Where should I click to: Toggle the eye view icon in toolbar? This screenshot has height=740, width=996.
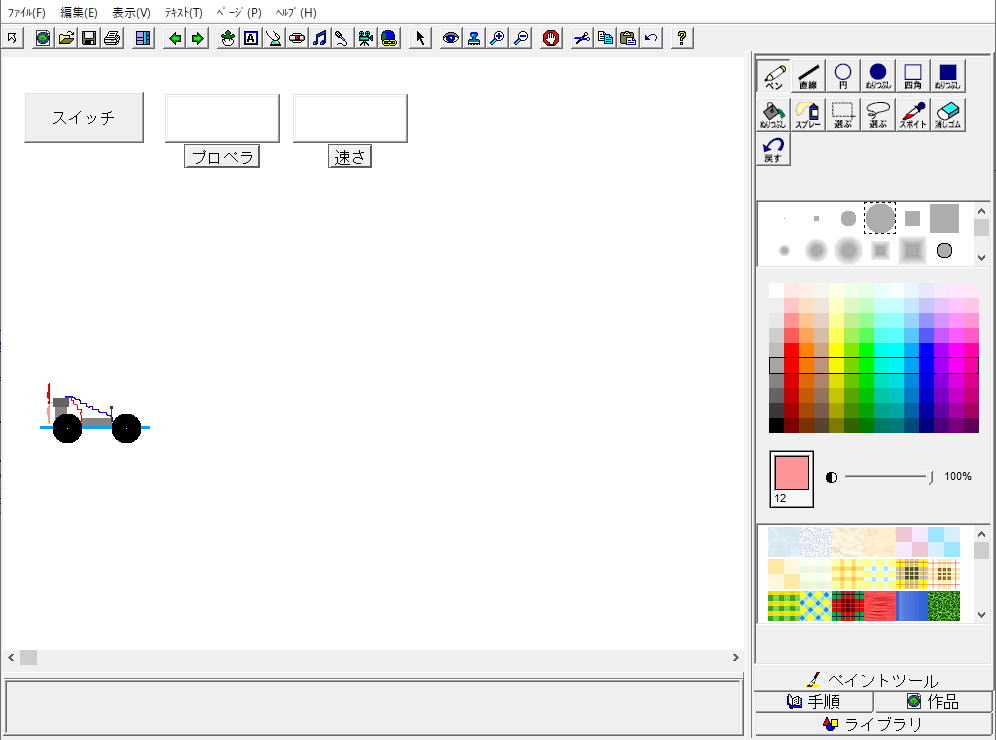[451, 38]
